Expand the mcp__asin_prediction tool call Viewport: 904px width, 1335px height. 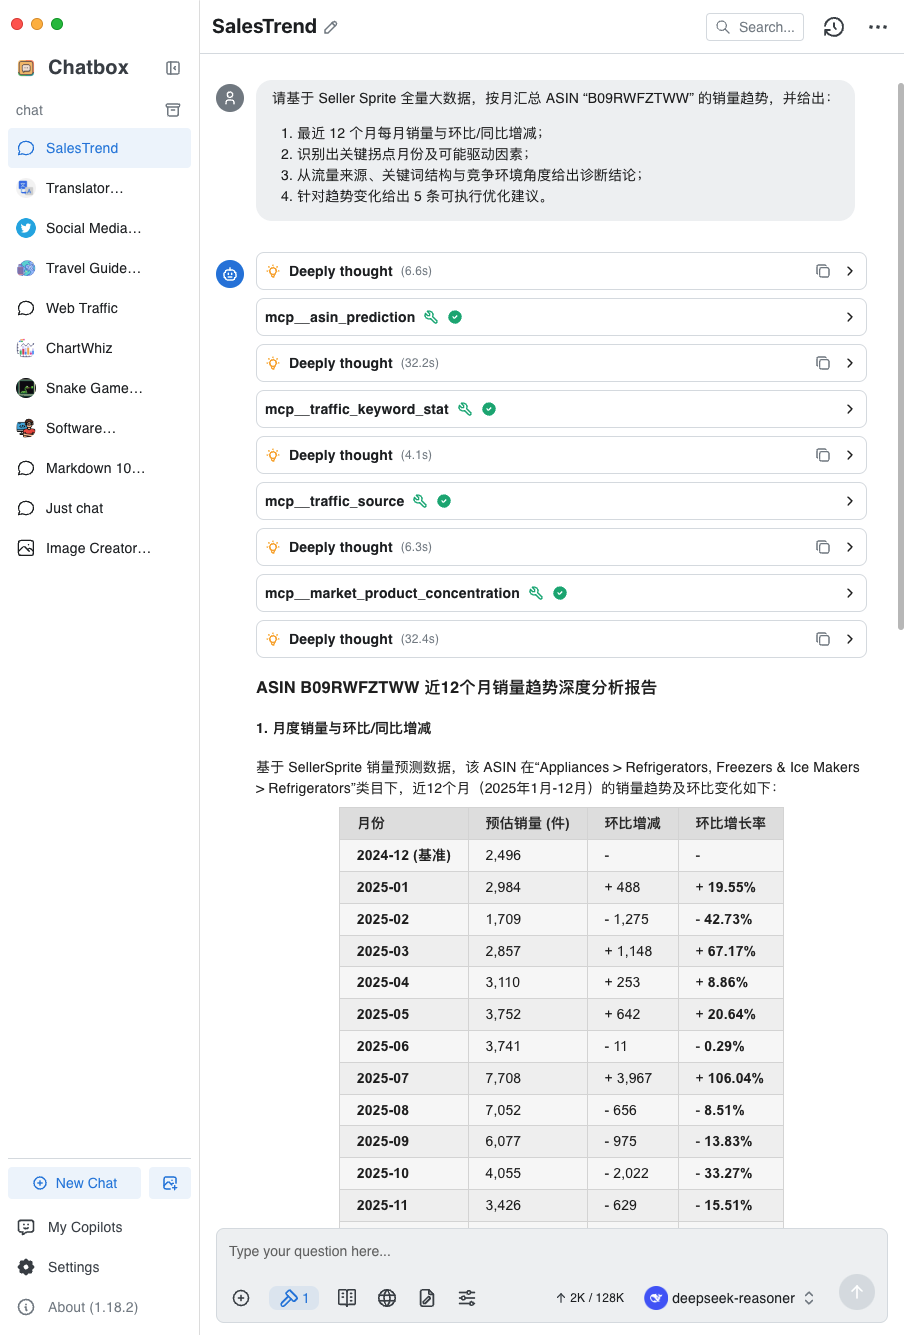[x=849, y=317]
